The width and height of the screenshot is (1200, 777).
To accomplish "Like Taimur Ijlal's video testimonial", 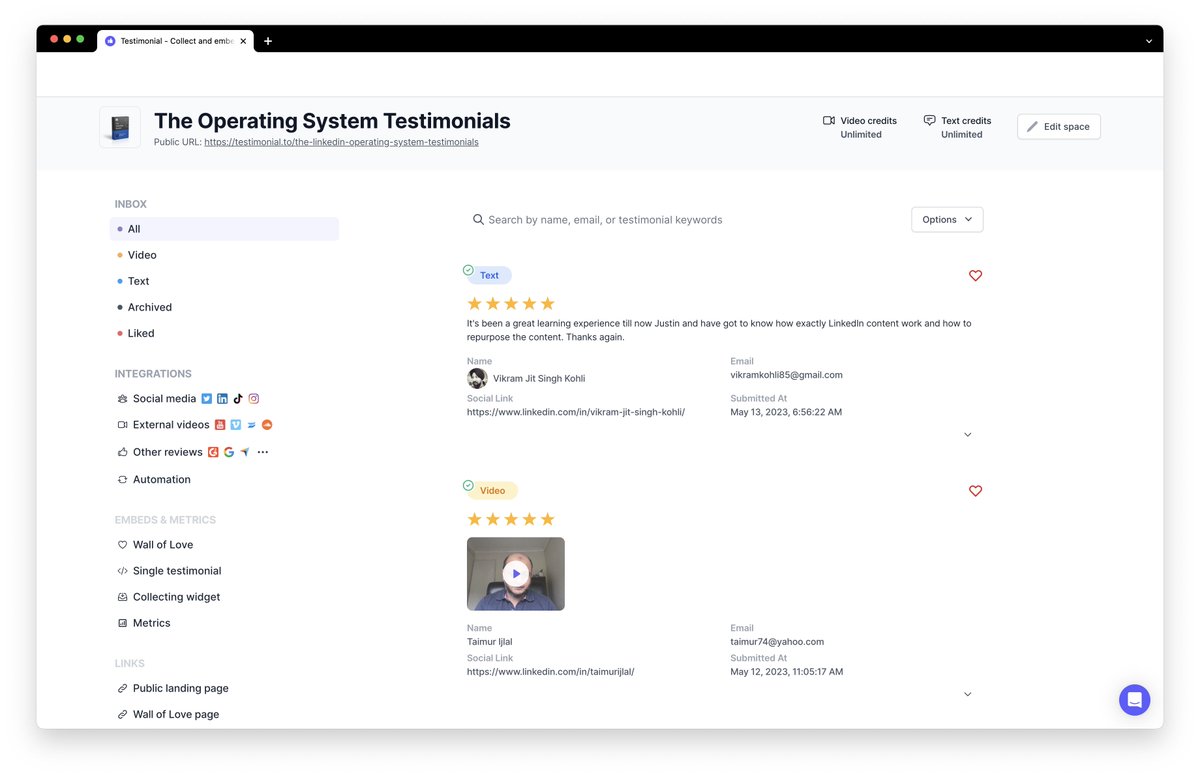I will [976, 491].
